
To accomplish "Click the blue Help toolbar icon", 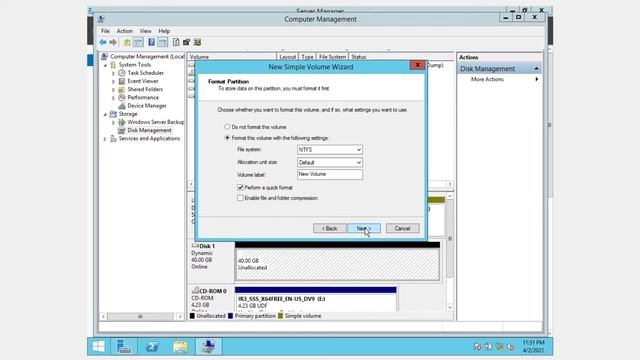I will (151, 42).
